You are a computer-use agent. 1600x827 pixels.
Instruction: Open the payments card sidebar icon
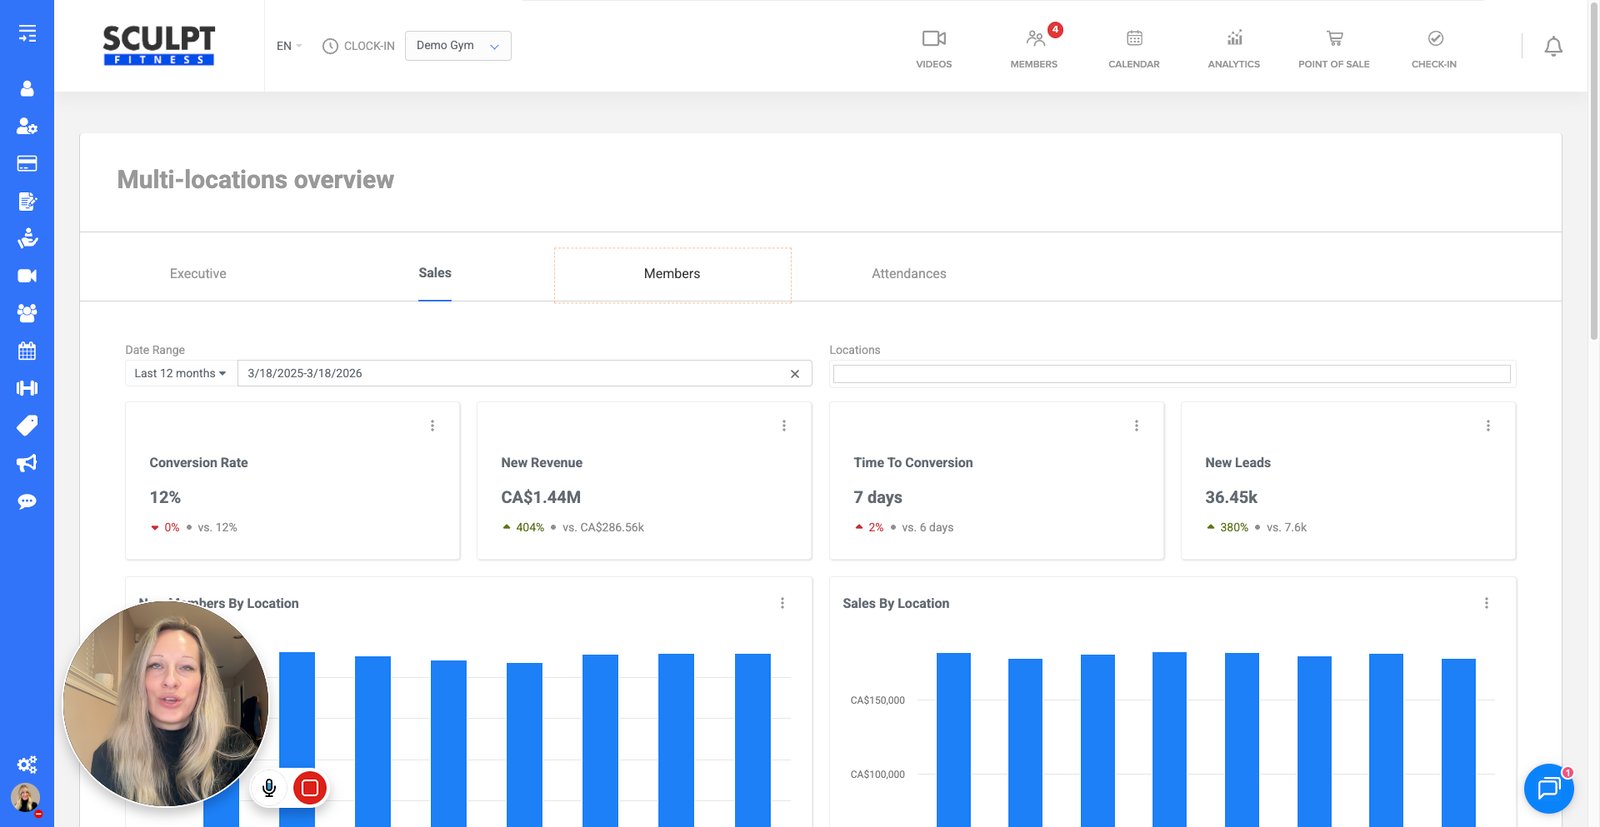(27, 164)
